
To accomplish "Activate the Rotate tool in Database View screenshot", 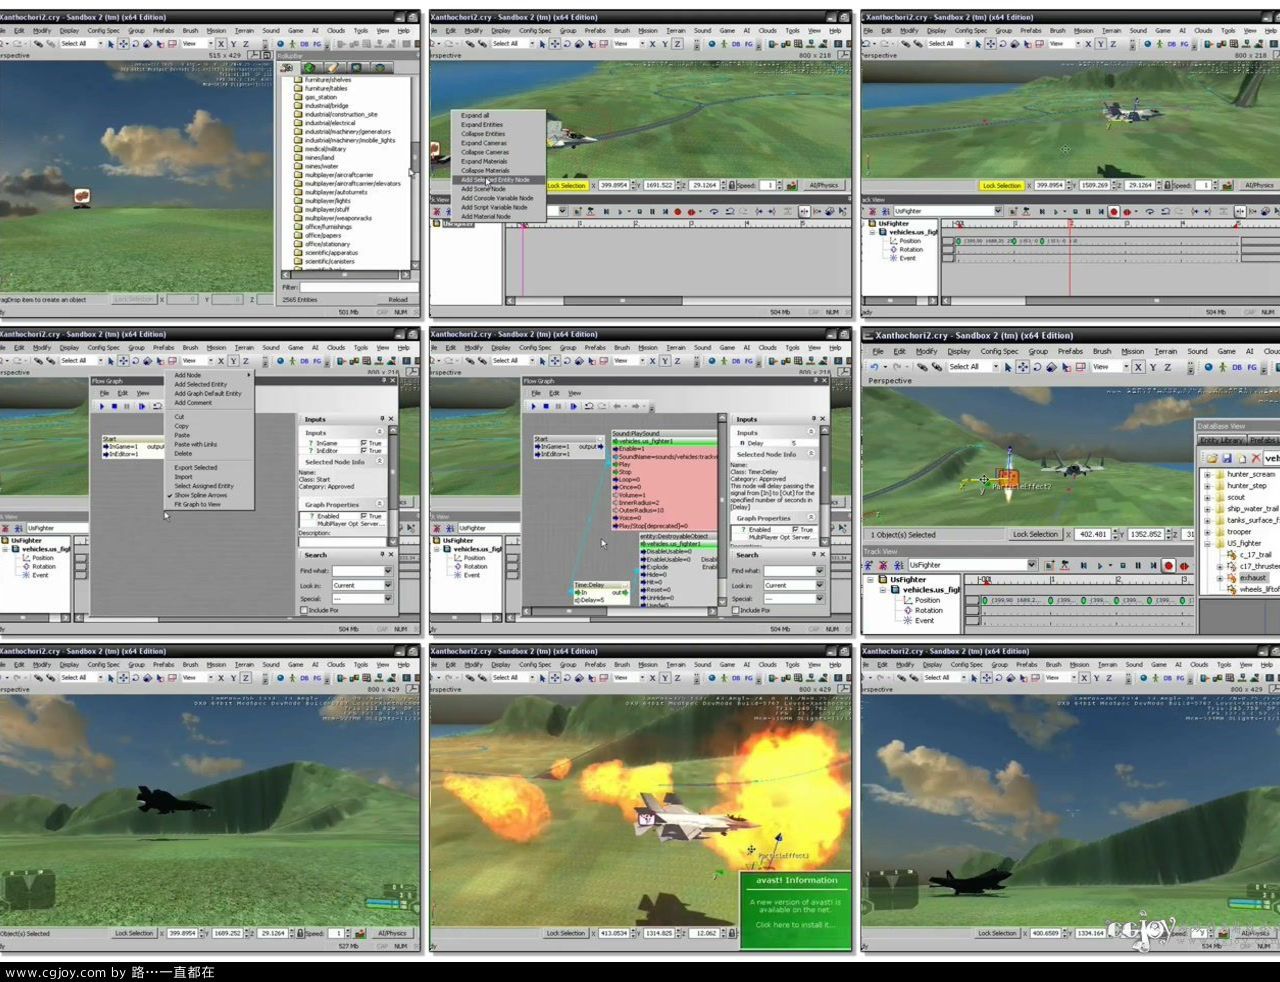I will tap(1037, 367).
